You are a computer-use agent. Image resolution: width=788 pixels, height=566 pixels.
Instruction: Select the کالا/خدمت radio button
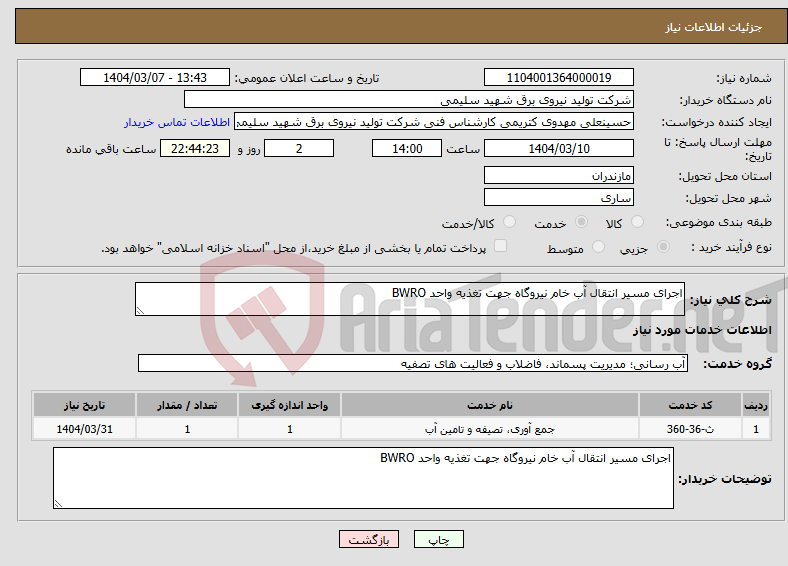[x=509, y=222]
